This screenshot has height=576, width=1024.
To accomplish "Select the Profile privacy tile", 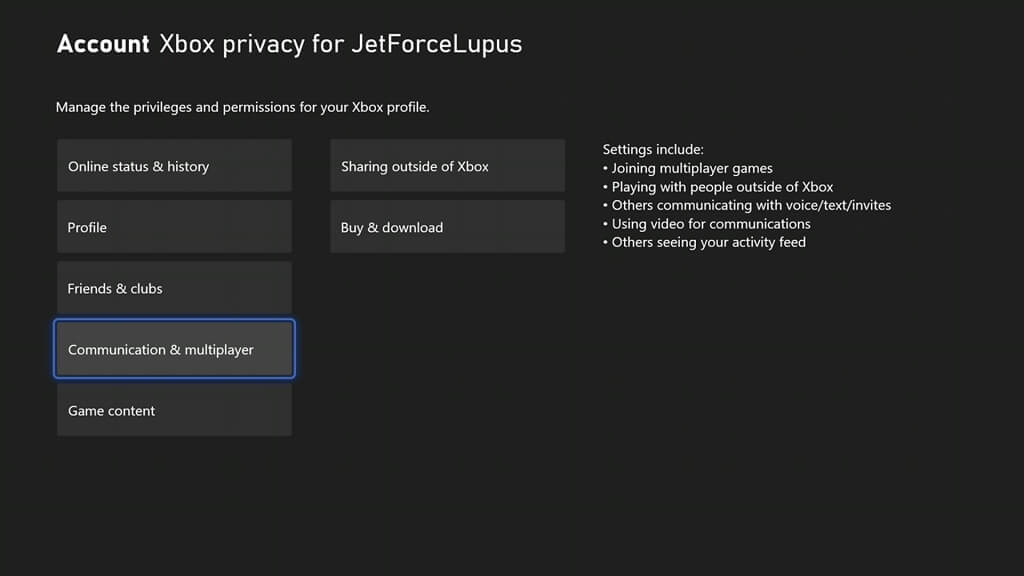I will tap(174, 227).
